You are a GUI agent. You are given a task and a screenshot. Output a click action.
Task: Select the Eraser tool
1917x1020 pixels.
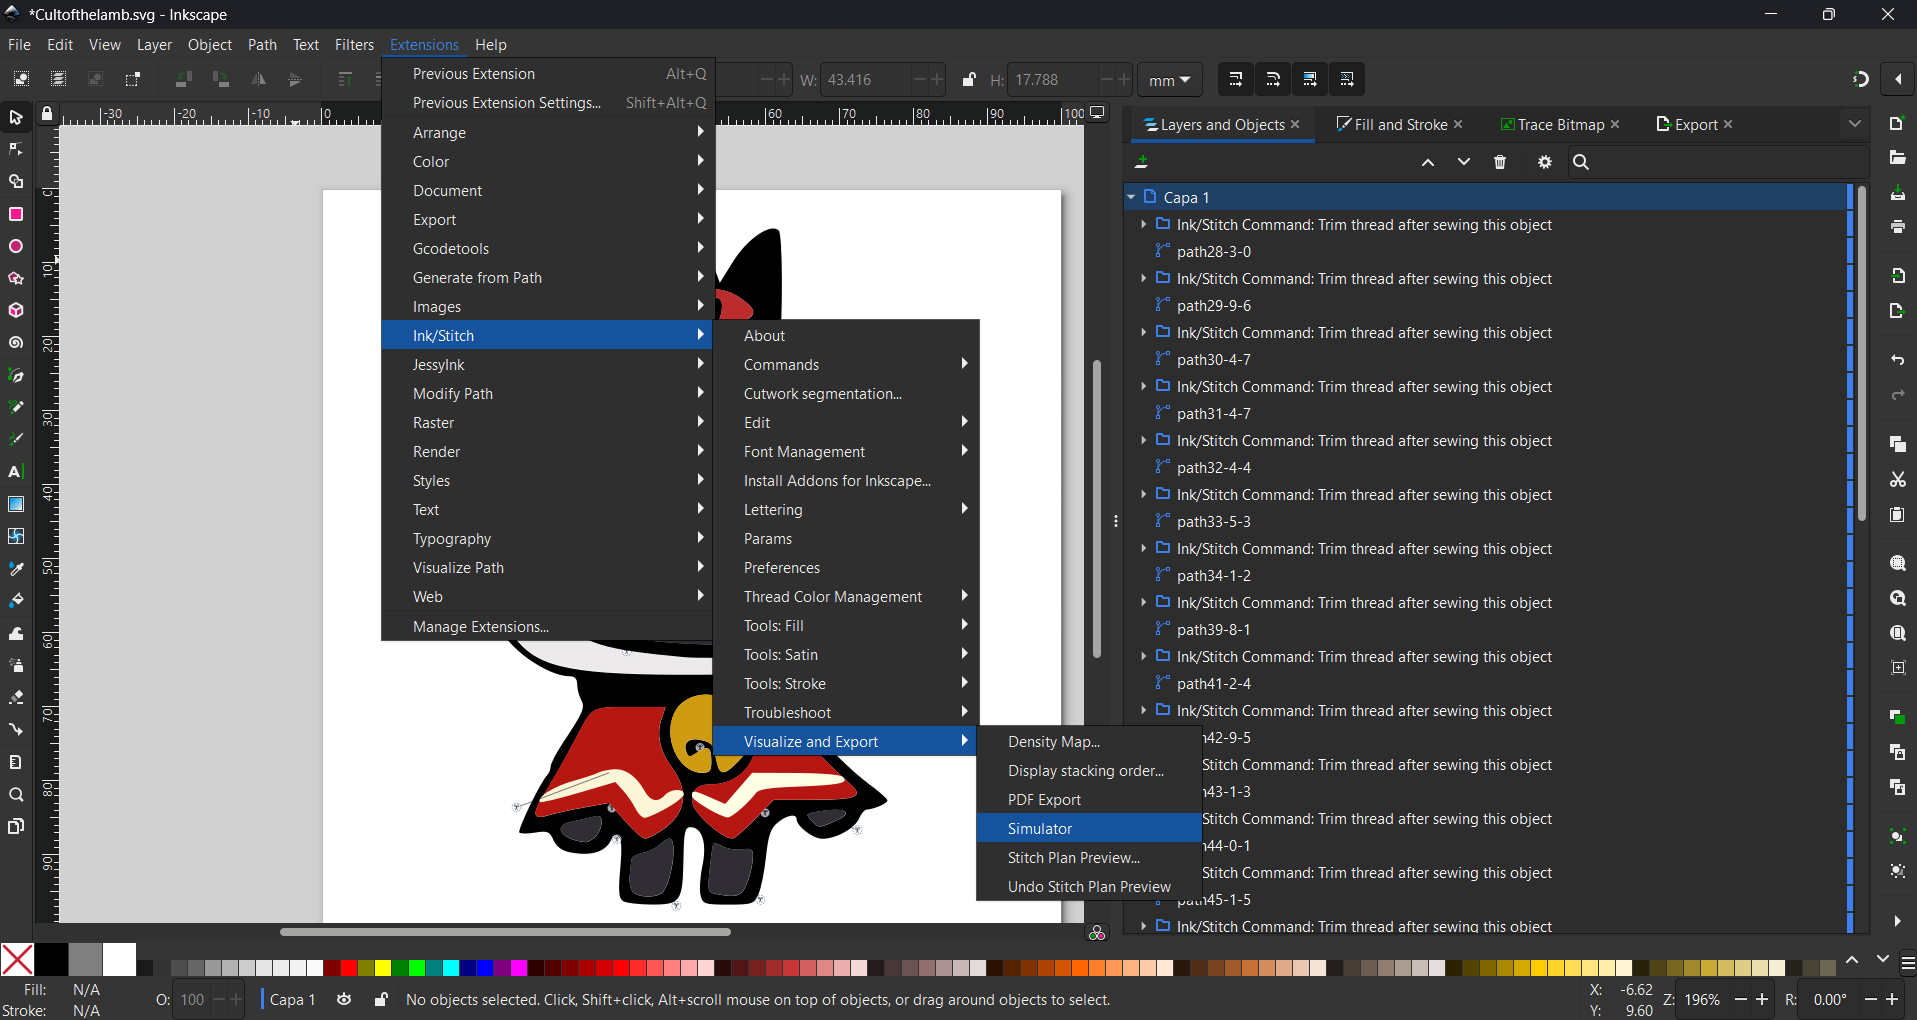point(16,697)
